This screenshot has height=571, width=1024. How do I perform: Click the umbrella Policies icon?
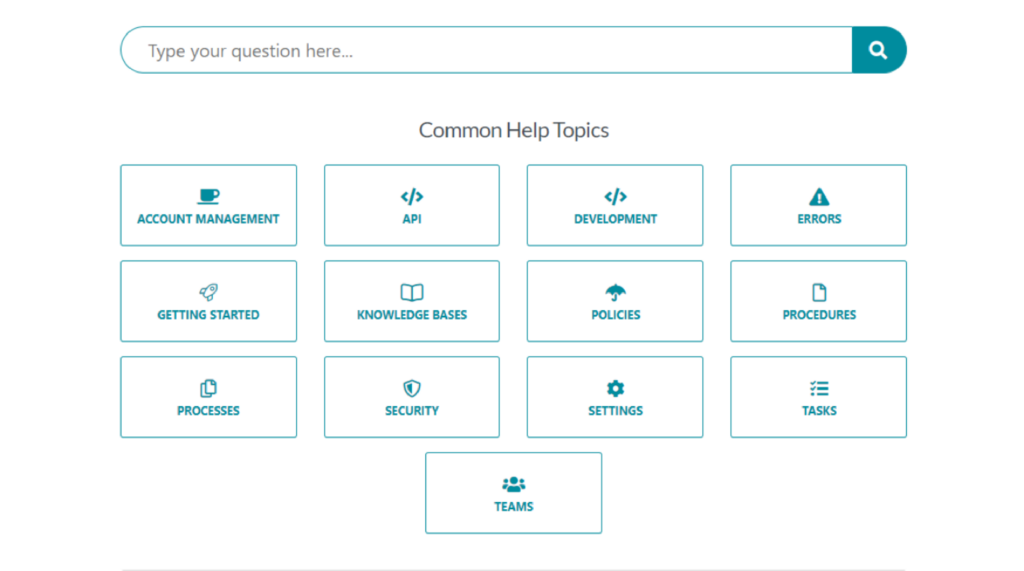pos(615,292)
